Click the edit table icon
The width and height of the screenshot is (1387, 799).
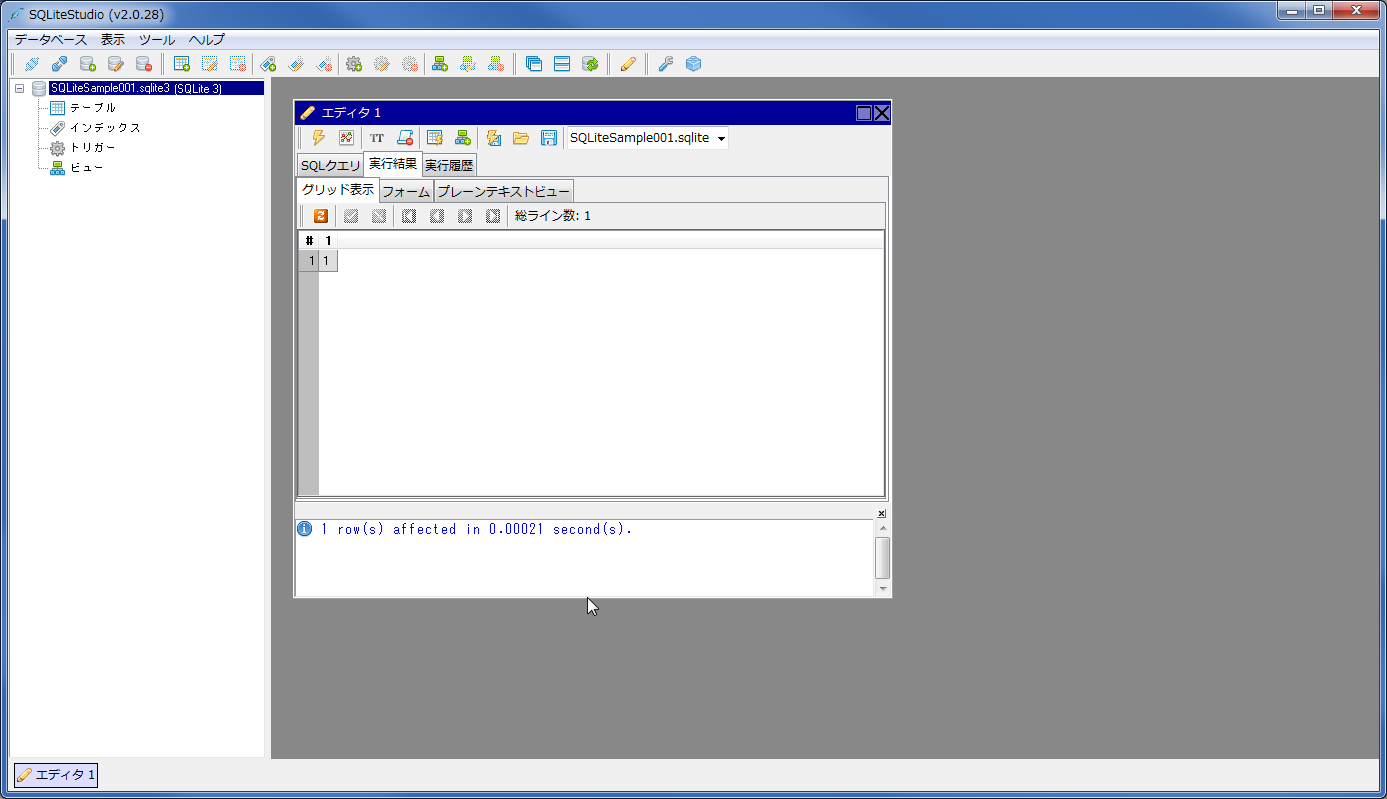click(209, 64)
